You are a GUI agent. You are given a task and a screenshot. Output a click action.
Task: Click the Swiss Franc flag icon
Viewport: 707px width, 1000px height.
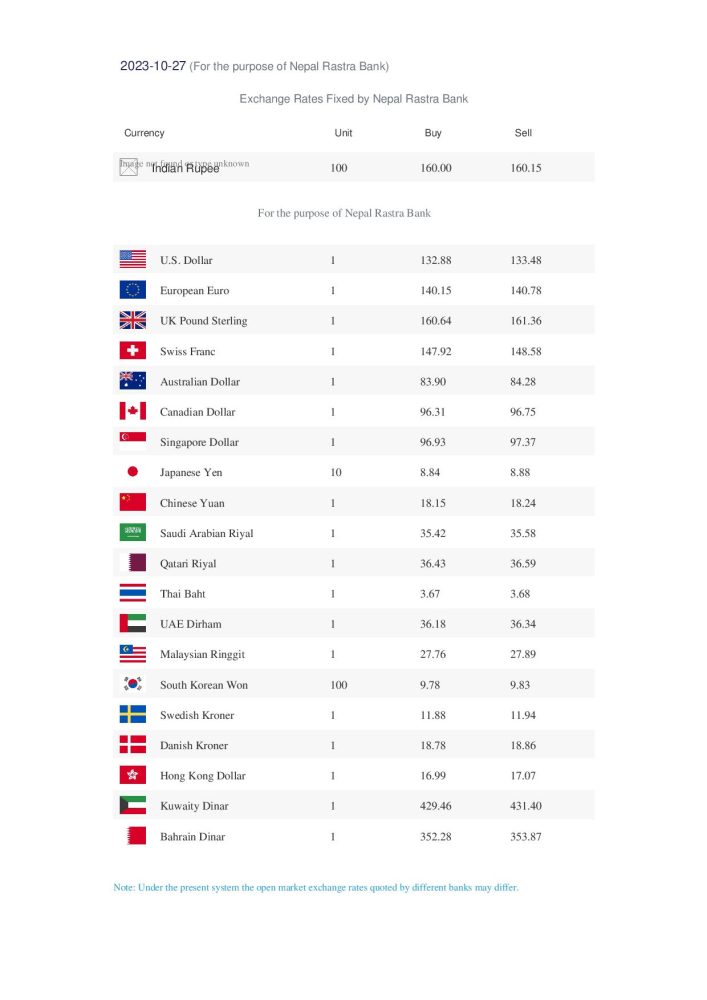(132, 351)
